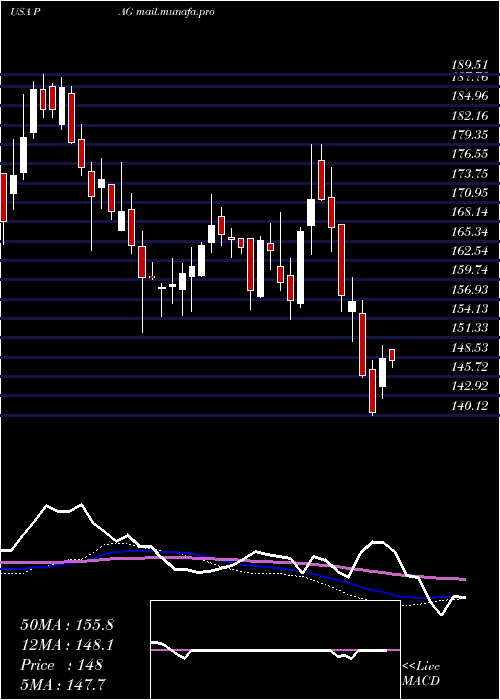The height and width of the screenshot is (700, 500).
Task: Click the 189.51 price level label
Action: point(470,66)
